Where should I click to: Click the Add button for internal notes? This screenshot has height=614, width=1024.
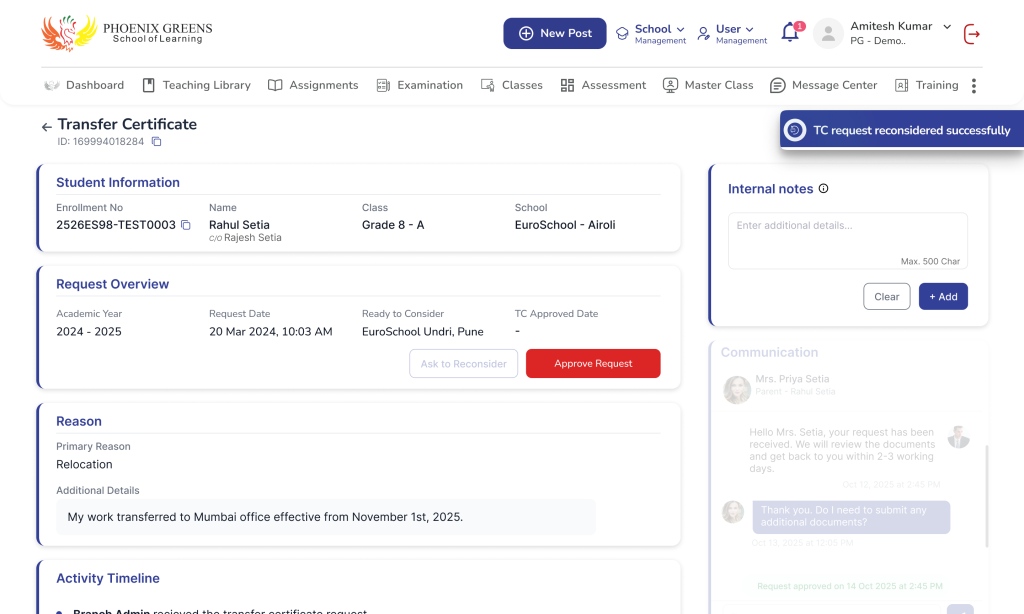[x=942, y=297]
